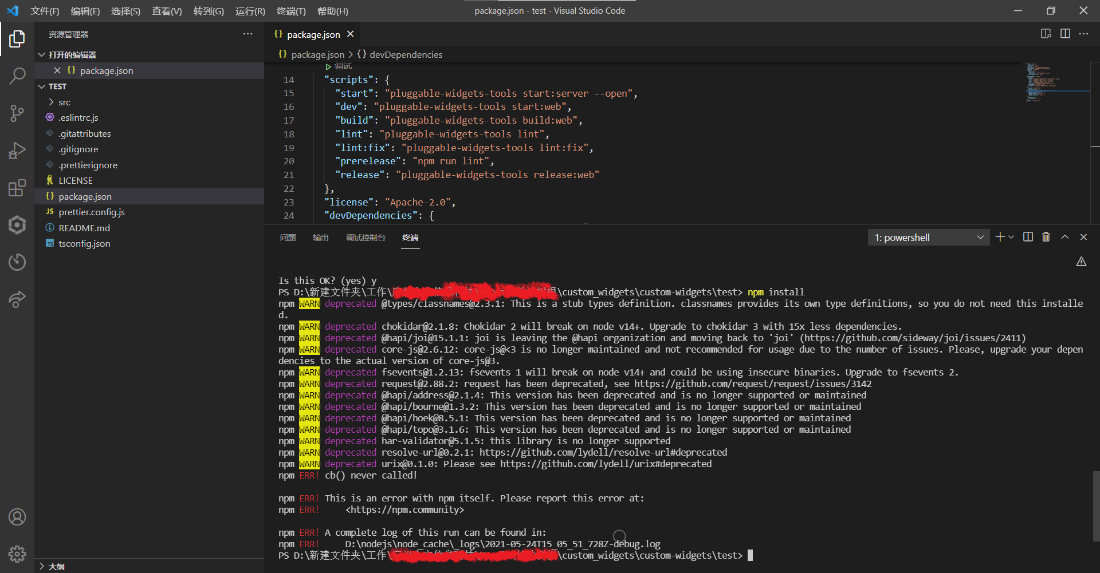Click the terminal prompt input area
Screen dimensions: 1100x573
click(751, 555)
